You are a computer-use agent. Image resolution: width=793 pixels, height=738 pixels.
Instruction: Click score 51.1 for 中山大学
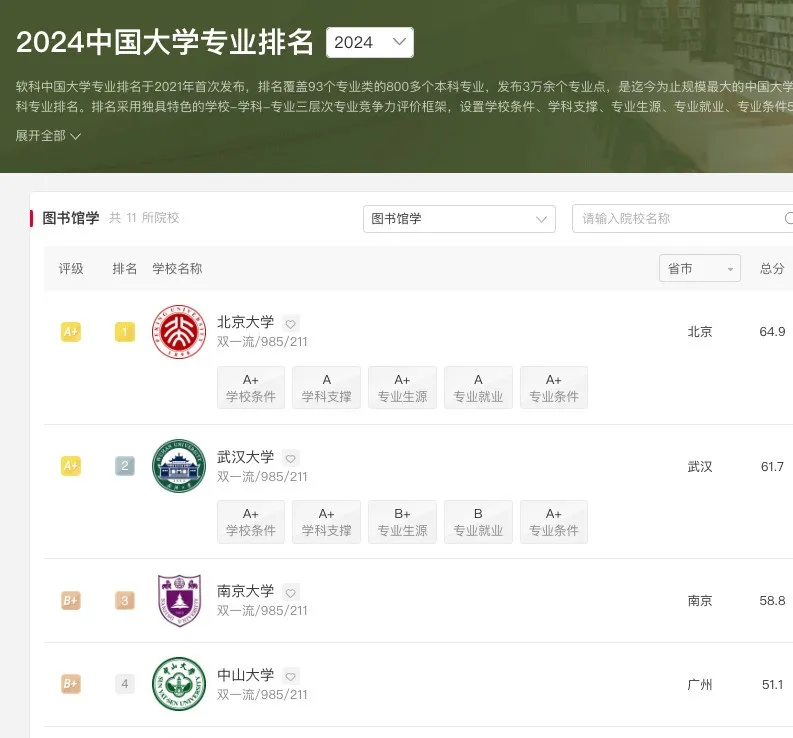pos(772,684)
